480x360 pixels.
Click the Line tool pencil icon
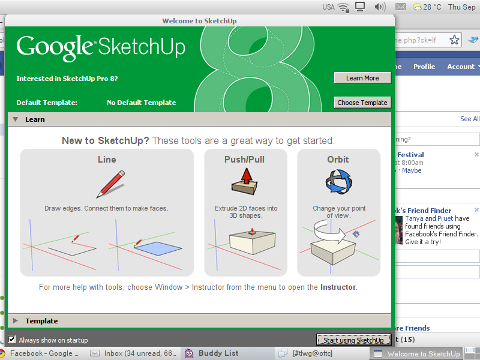coord(111,184)
